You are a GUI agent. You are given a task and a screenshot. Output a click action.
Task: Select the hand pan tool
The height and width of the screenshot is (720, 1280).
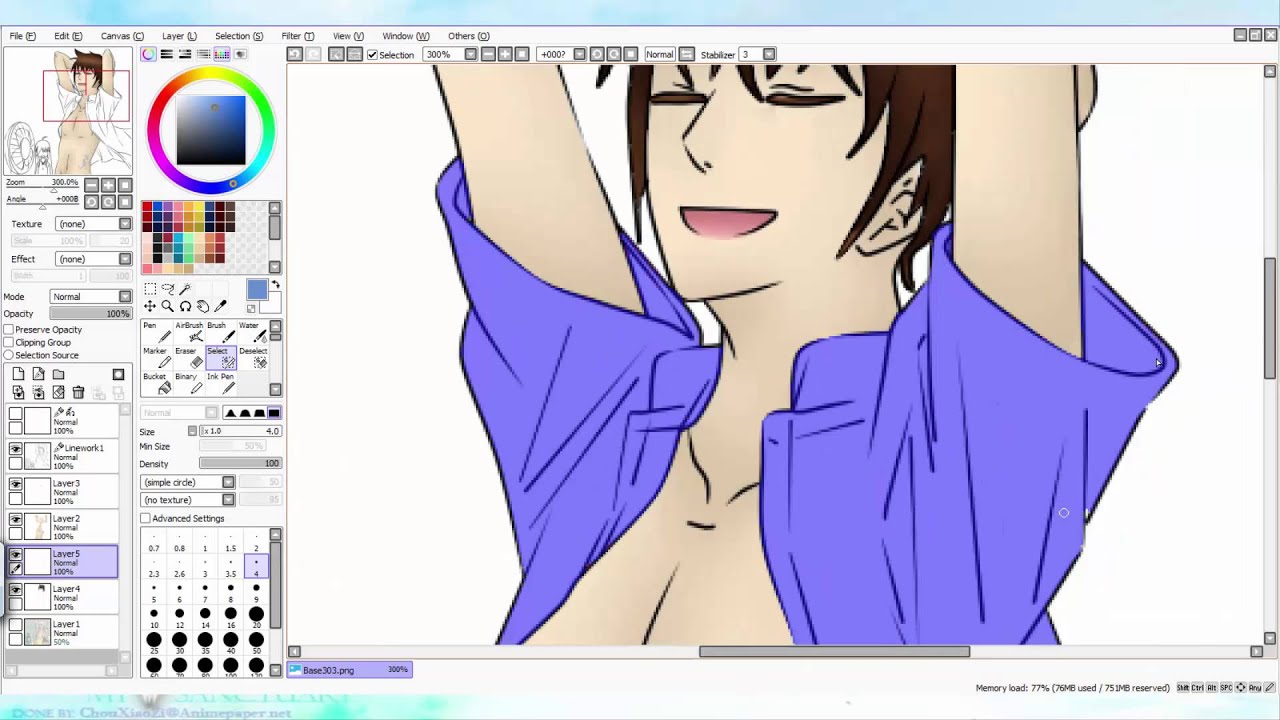click(x=203, y=307)
